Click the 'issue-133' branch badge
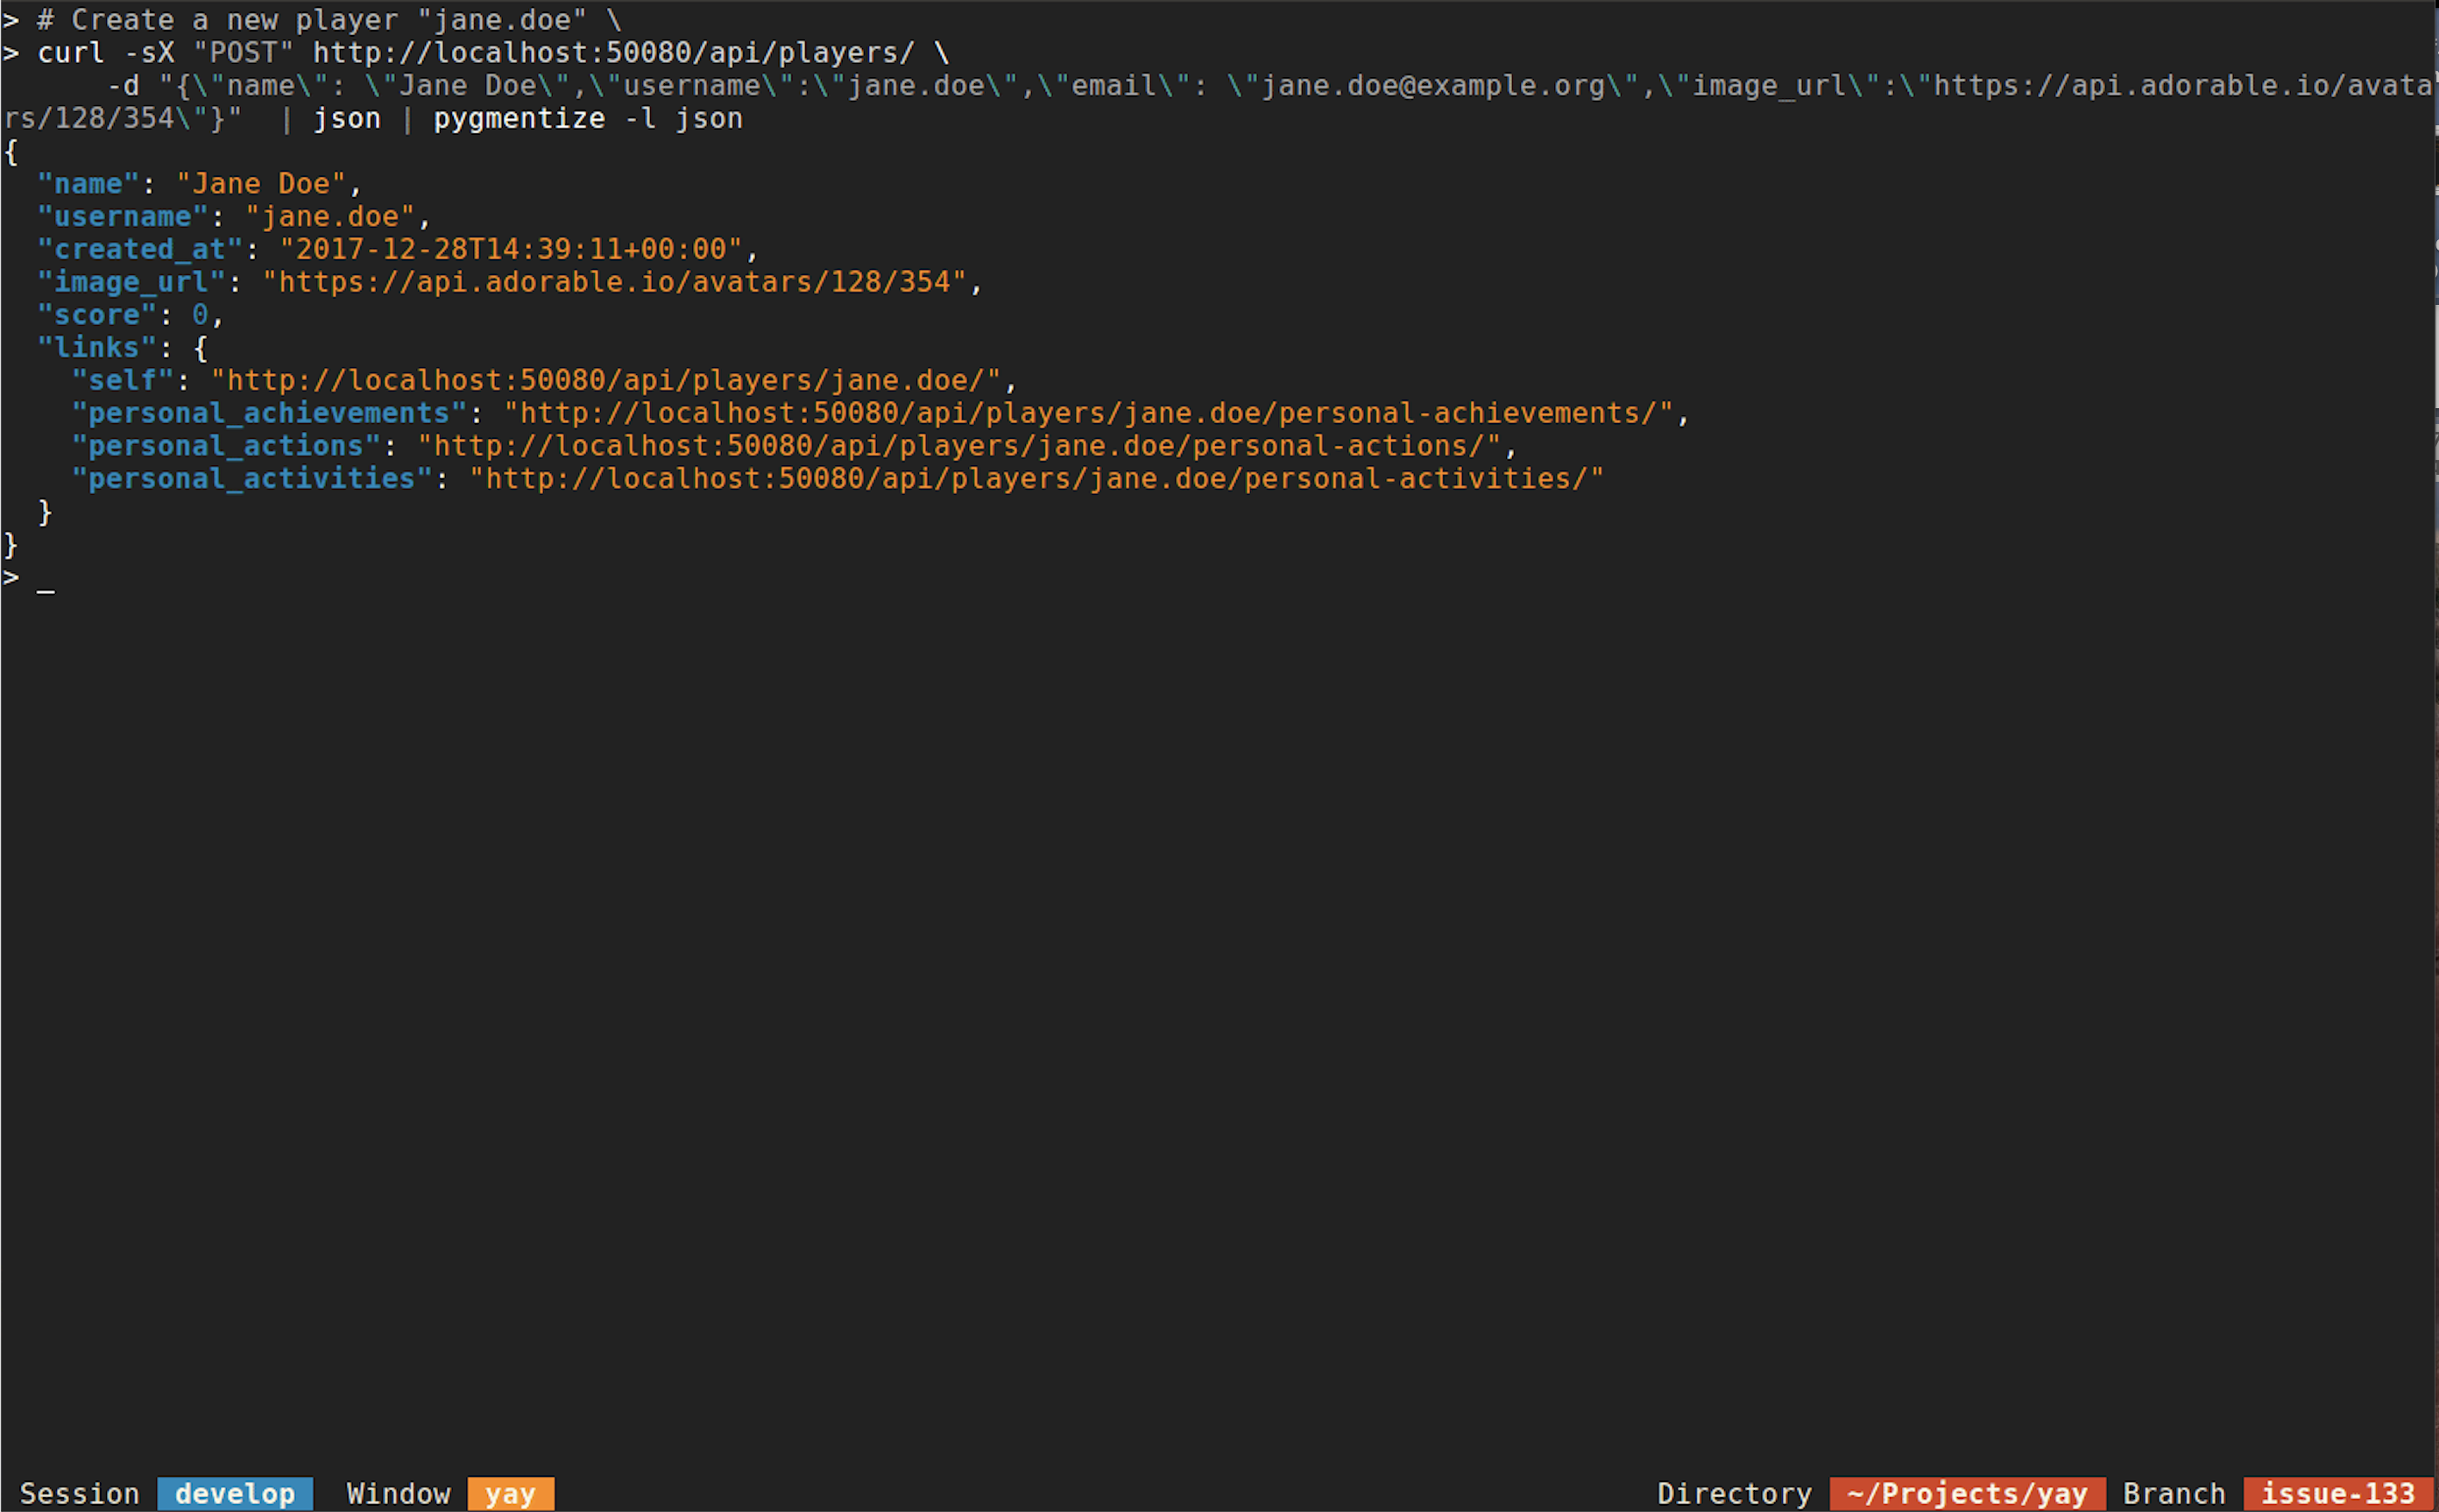Viewport: 2439px width, 1512px height. coord(2337,1493)
